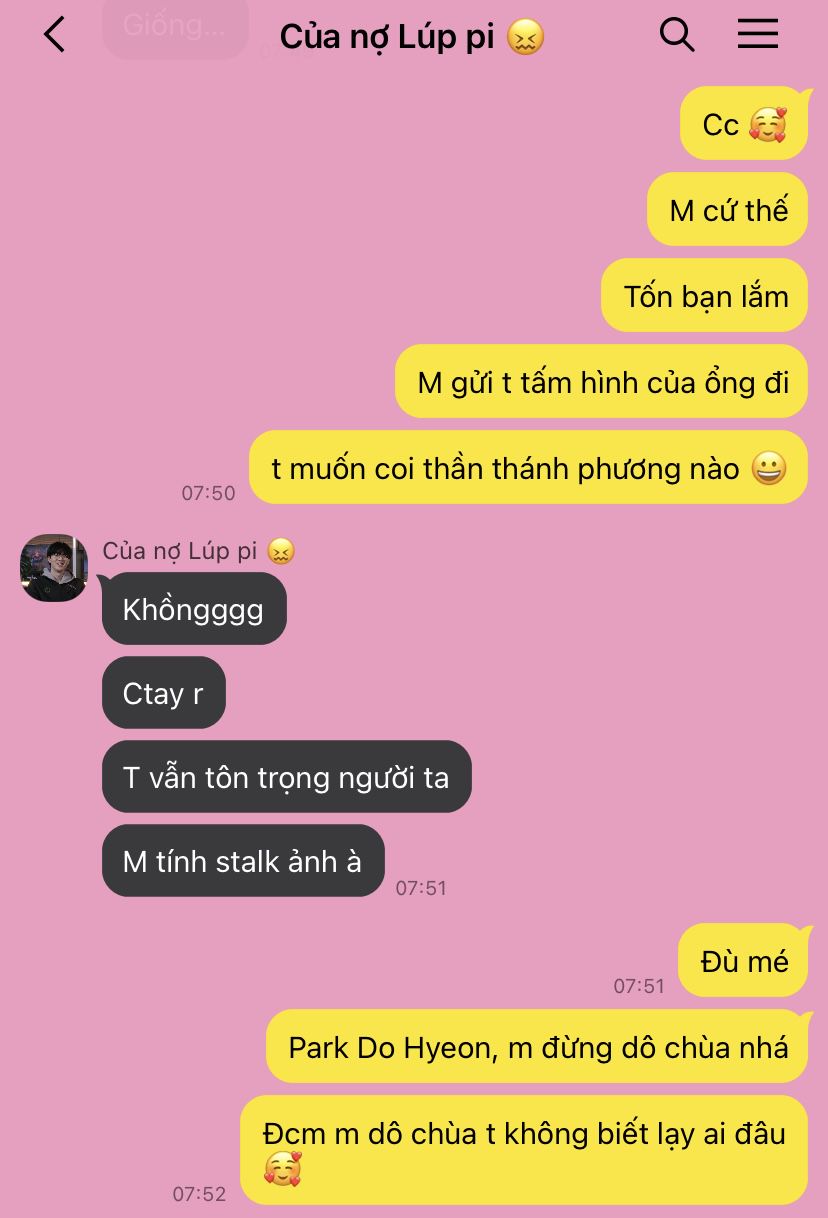
Task: Open the hamburger menu icon
Action: click(758, 35)
